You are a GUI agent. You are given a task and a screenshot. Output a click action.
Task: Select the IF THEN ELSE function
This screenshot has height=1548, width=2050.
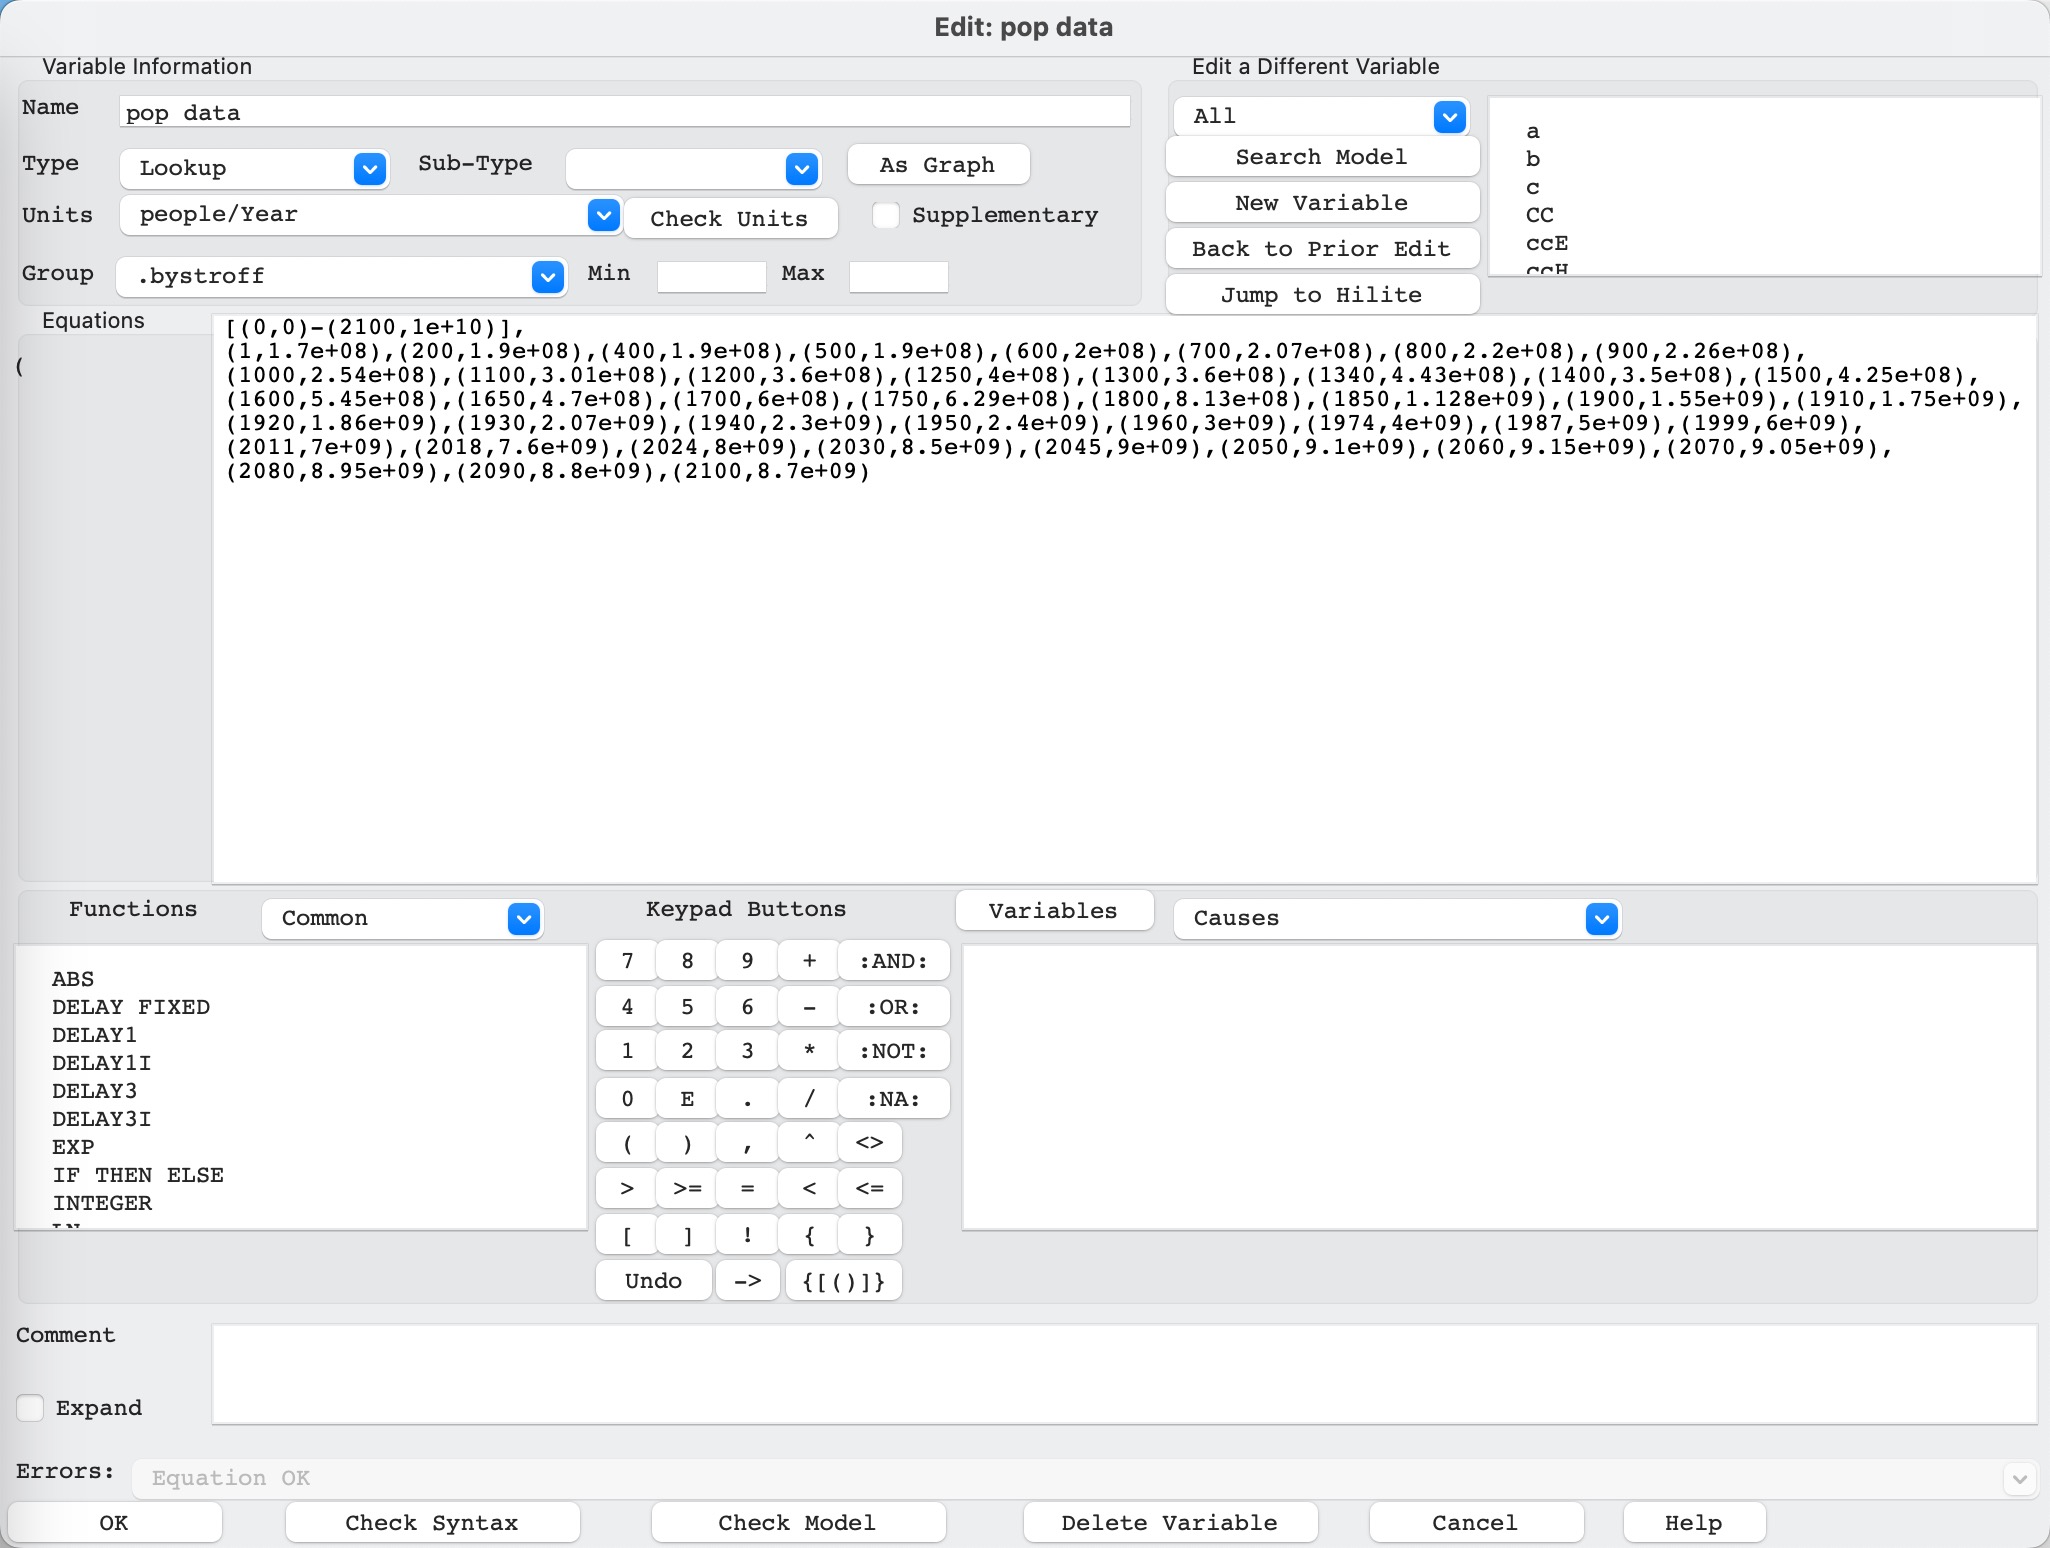click(x=138, y=1175)
